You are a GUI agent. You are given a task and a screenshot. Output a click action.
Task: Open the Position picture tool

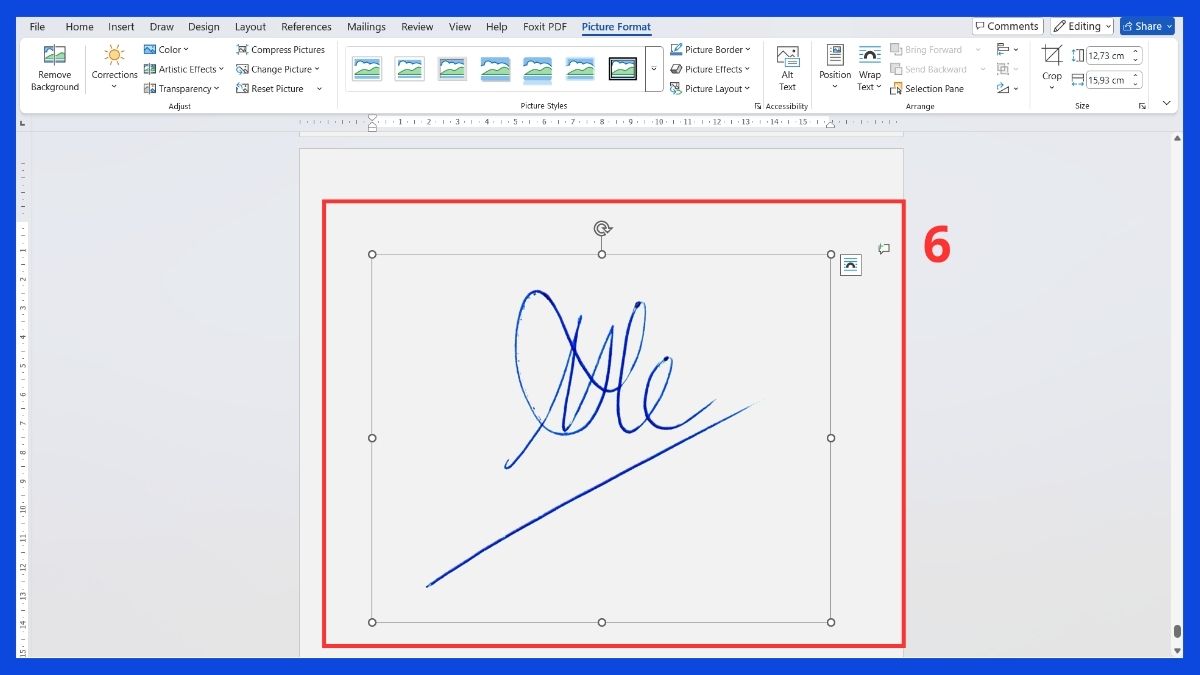[835, 58]
